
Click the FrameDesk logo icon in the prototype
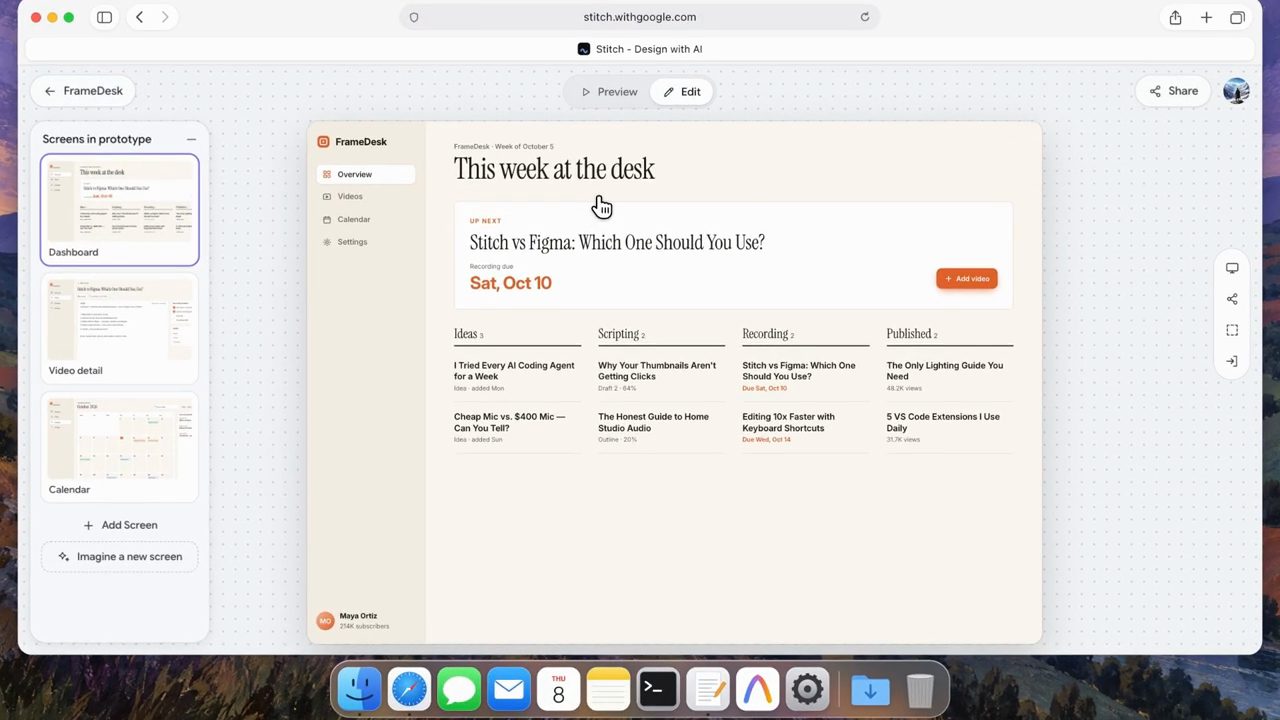click(x=323, y=142)
